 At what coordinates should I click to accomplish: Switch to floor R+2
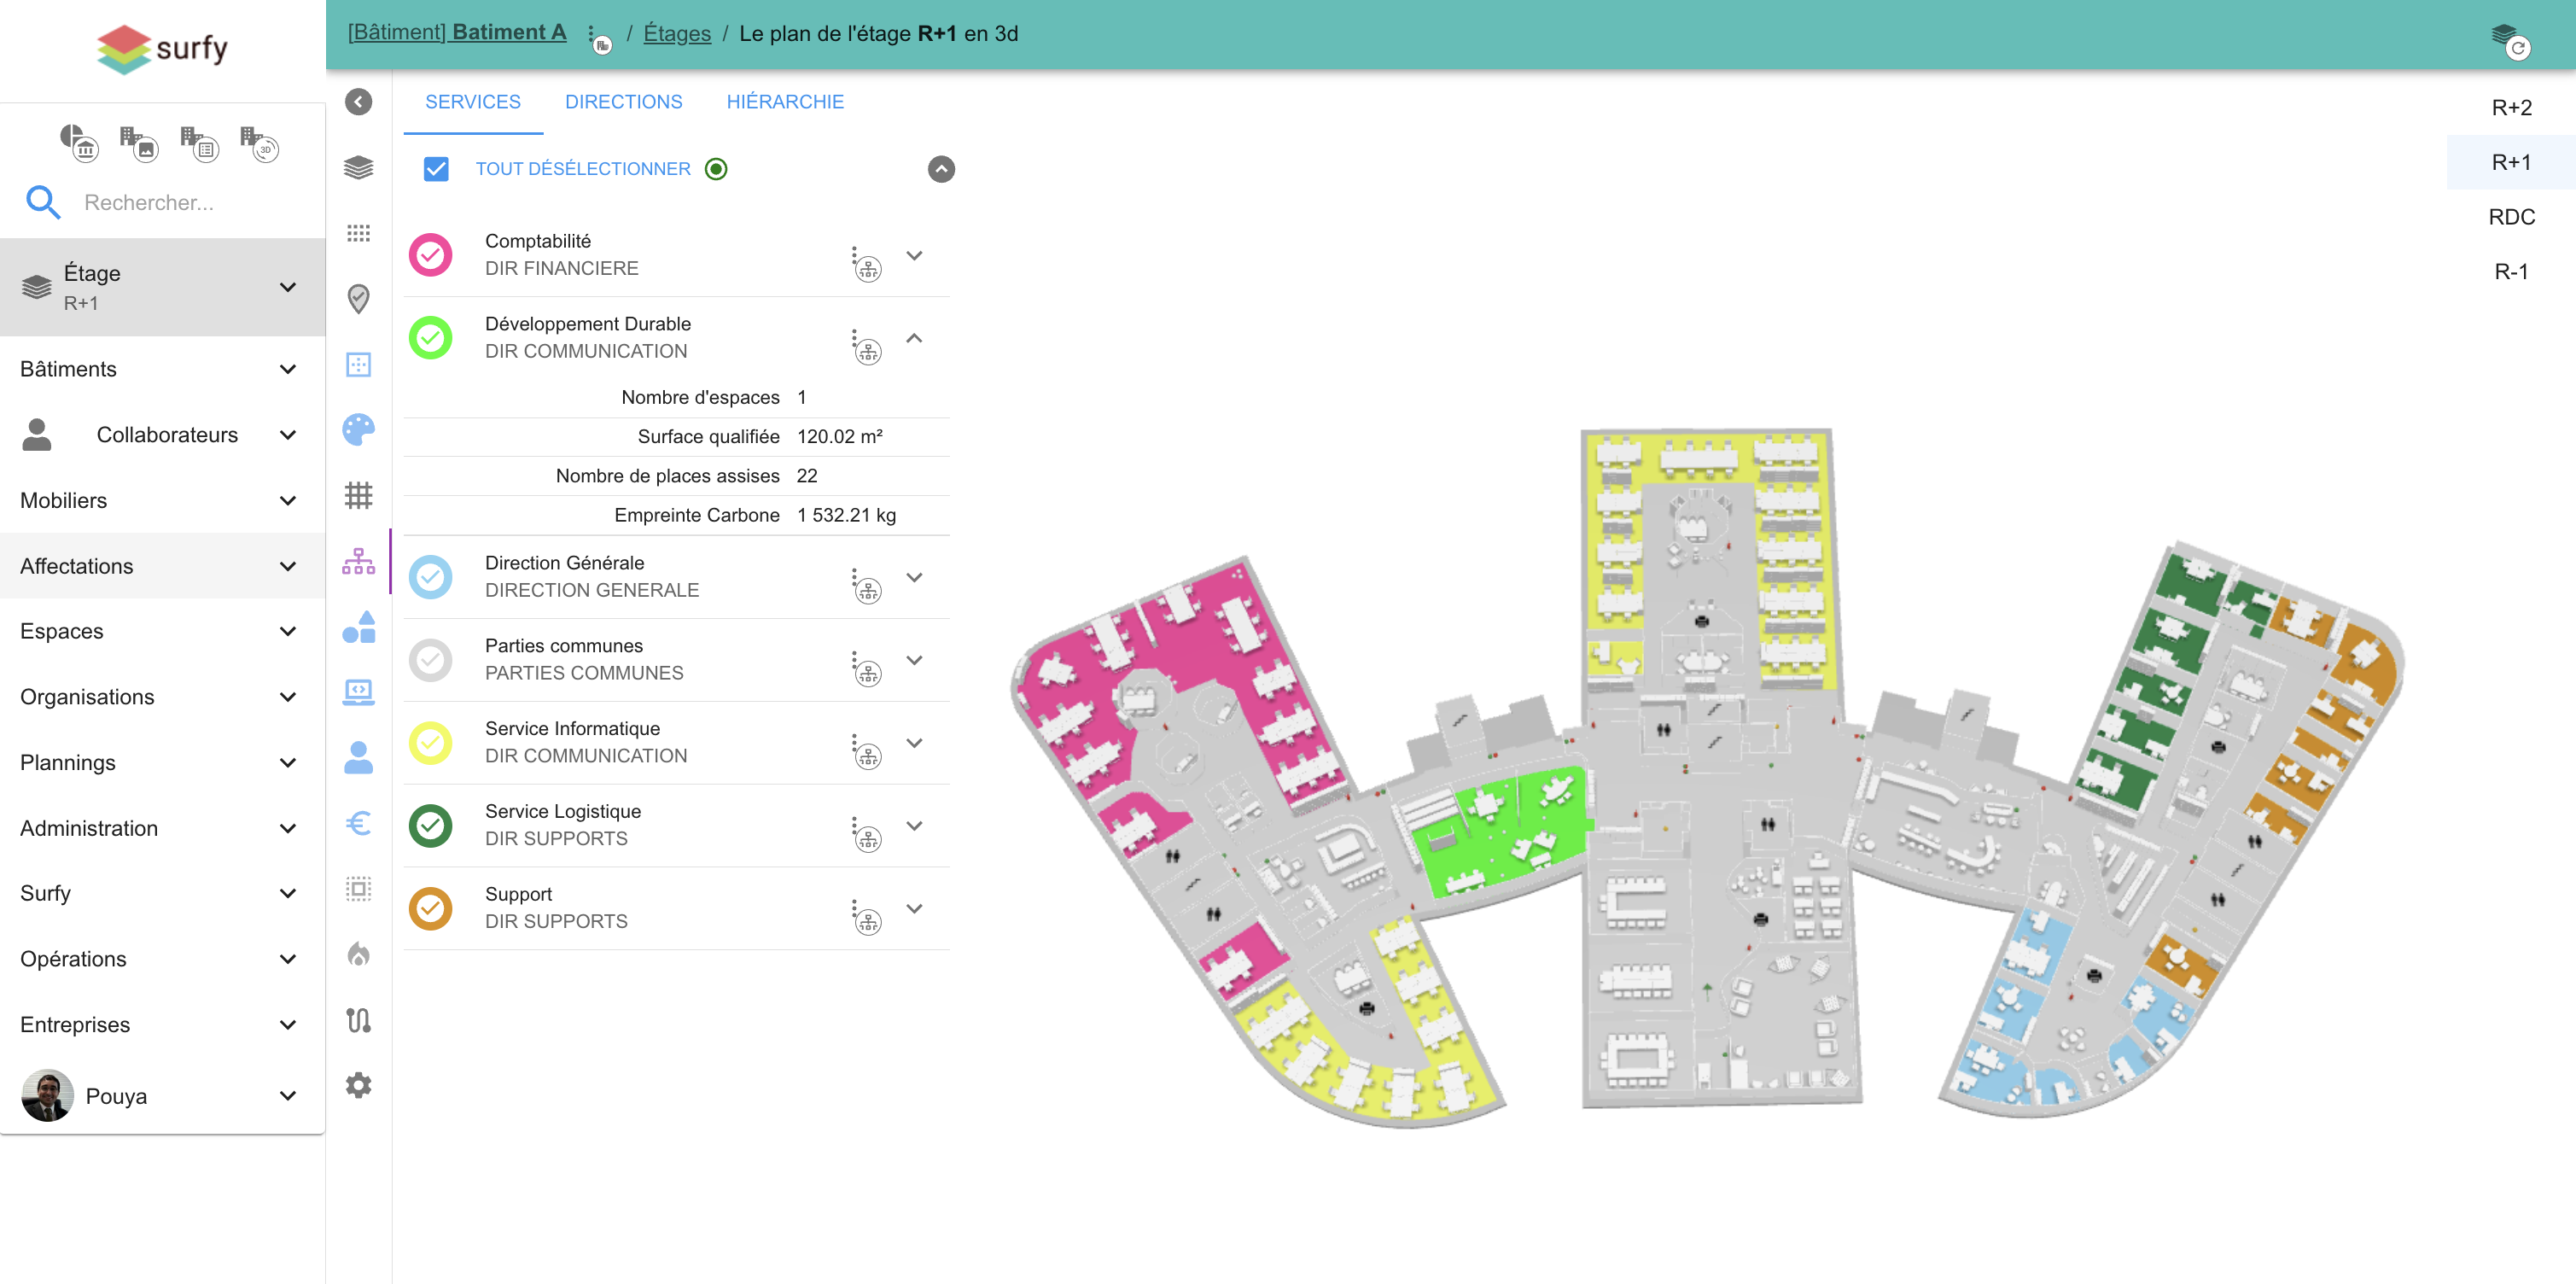coord(2510,107)
